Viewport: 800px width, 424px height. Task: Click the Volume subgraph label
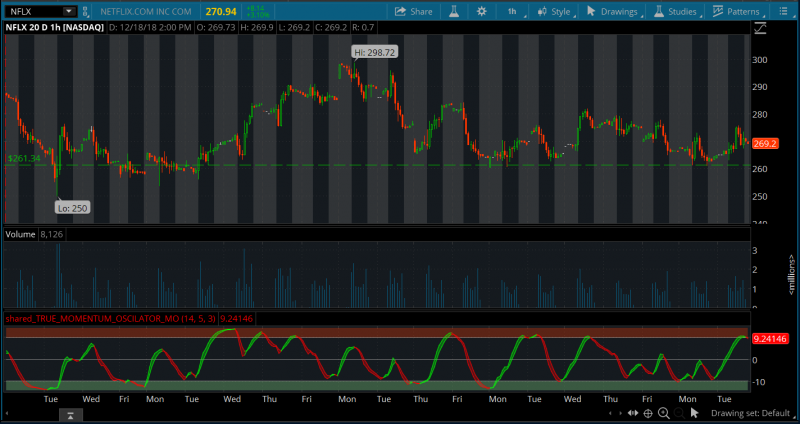pyautogui.click(x=20, y=234)
